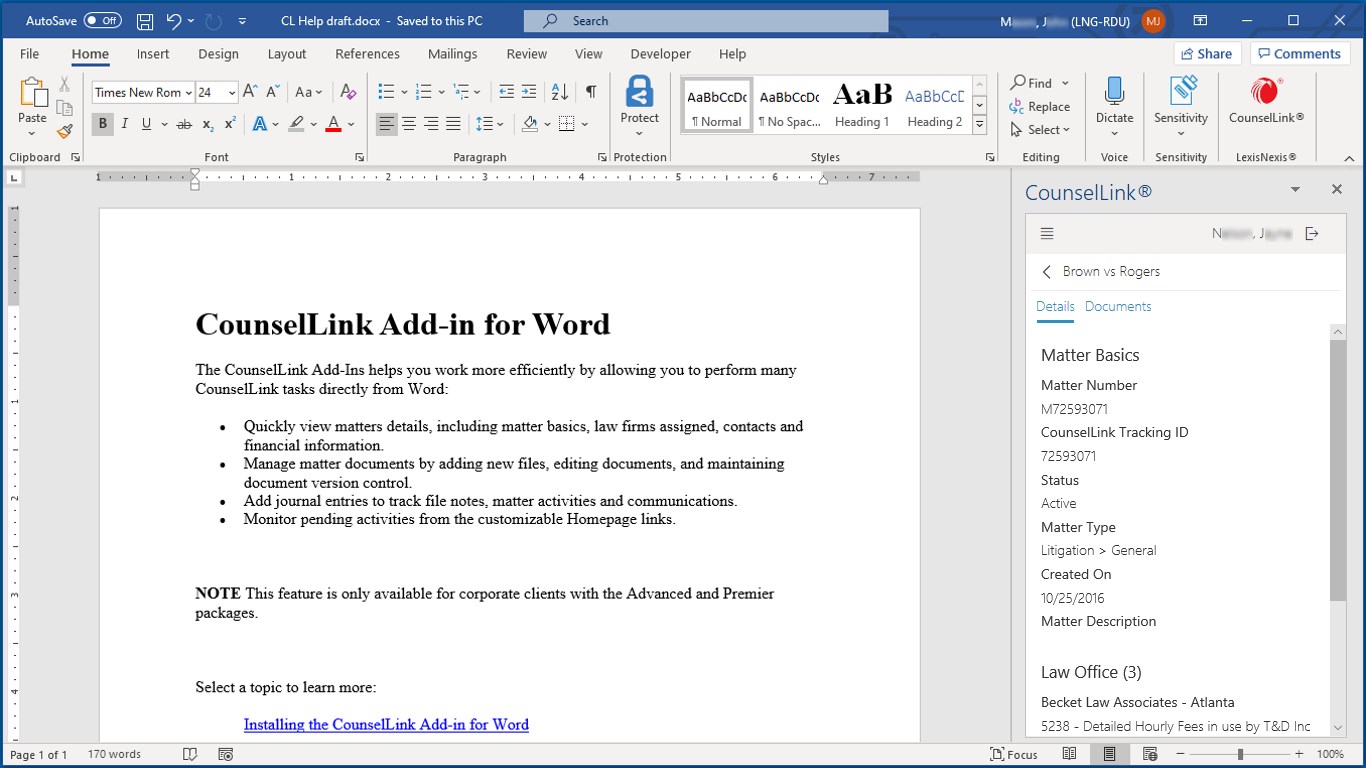Sort the selected text alphabetically
The width and height of the screenshot is (1366, 768).
(x=560, y=92)
